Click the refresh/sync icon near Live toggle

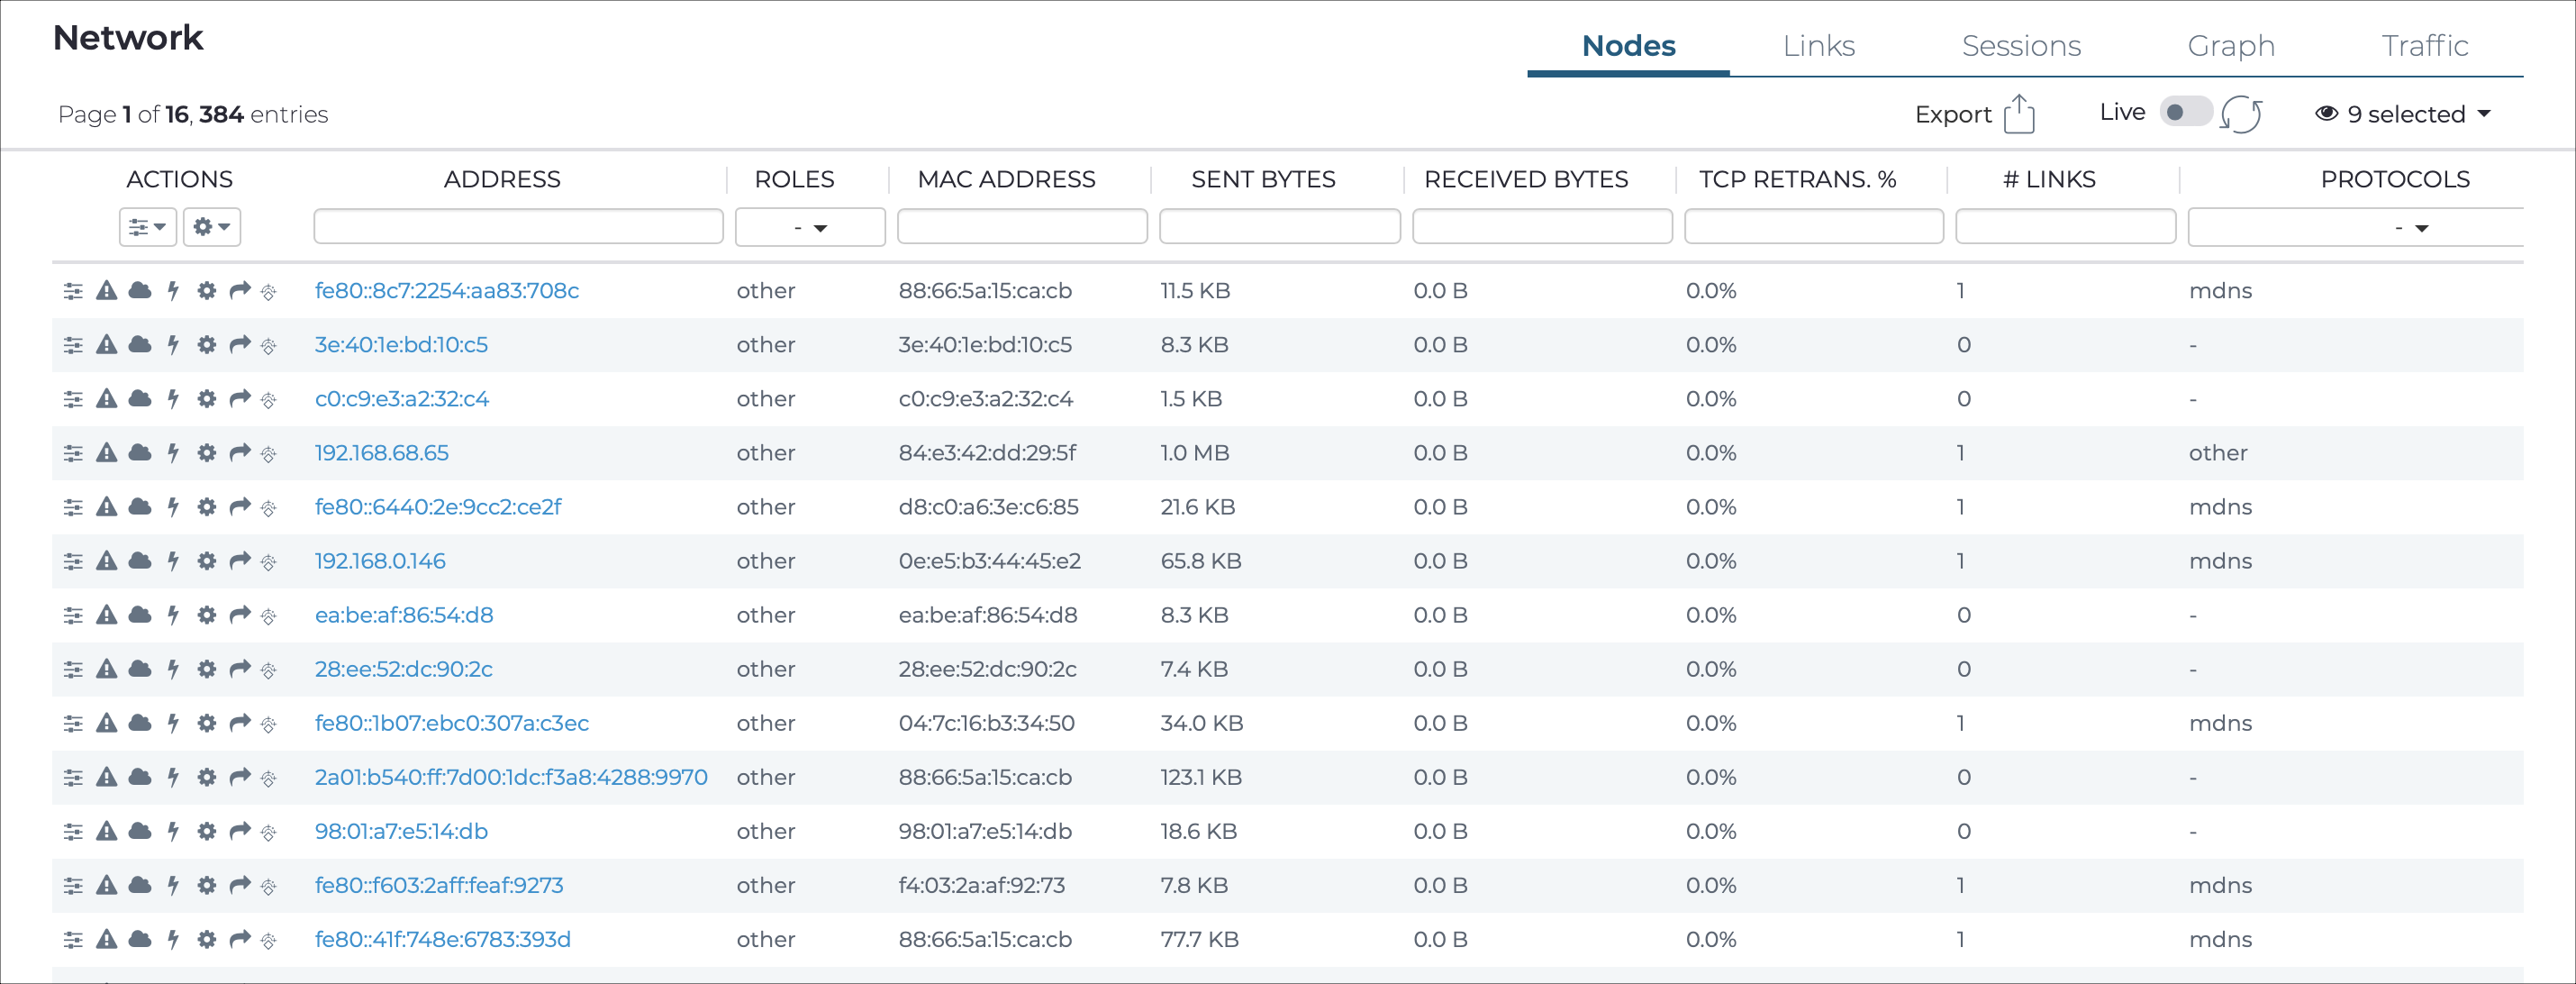click(2237, 114)
